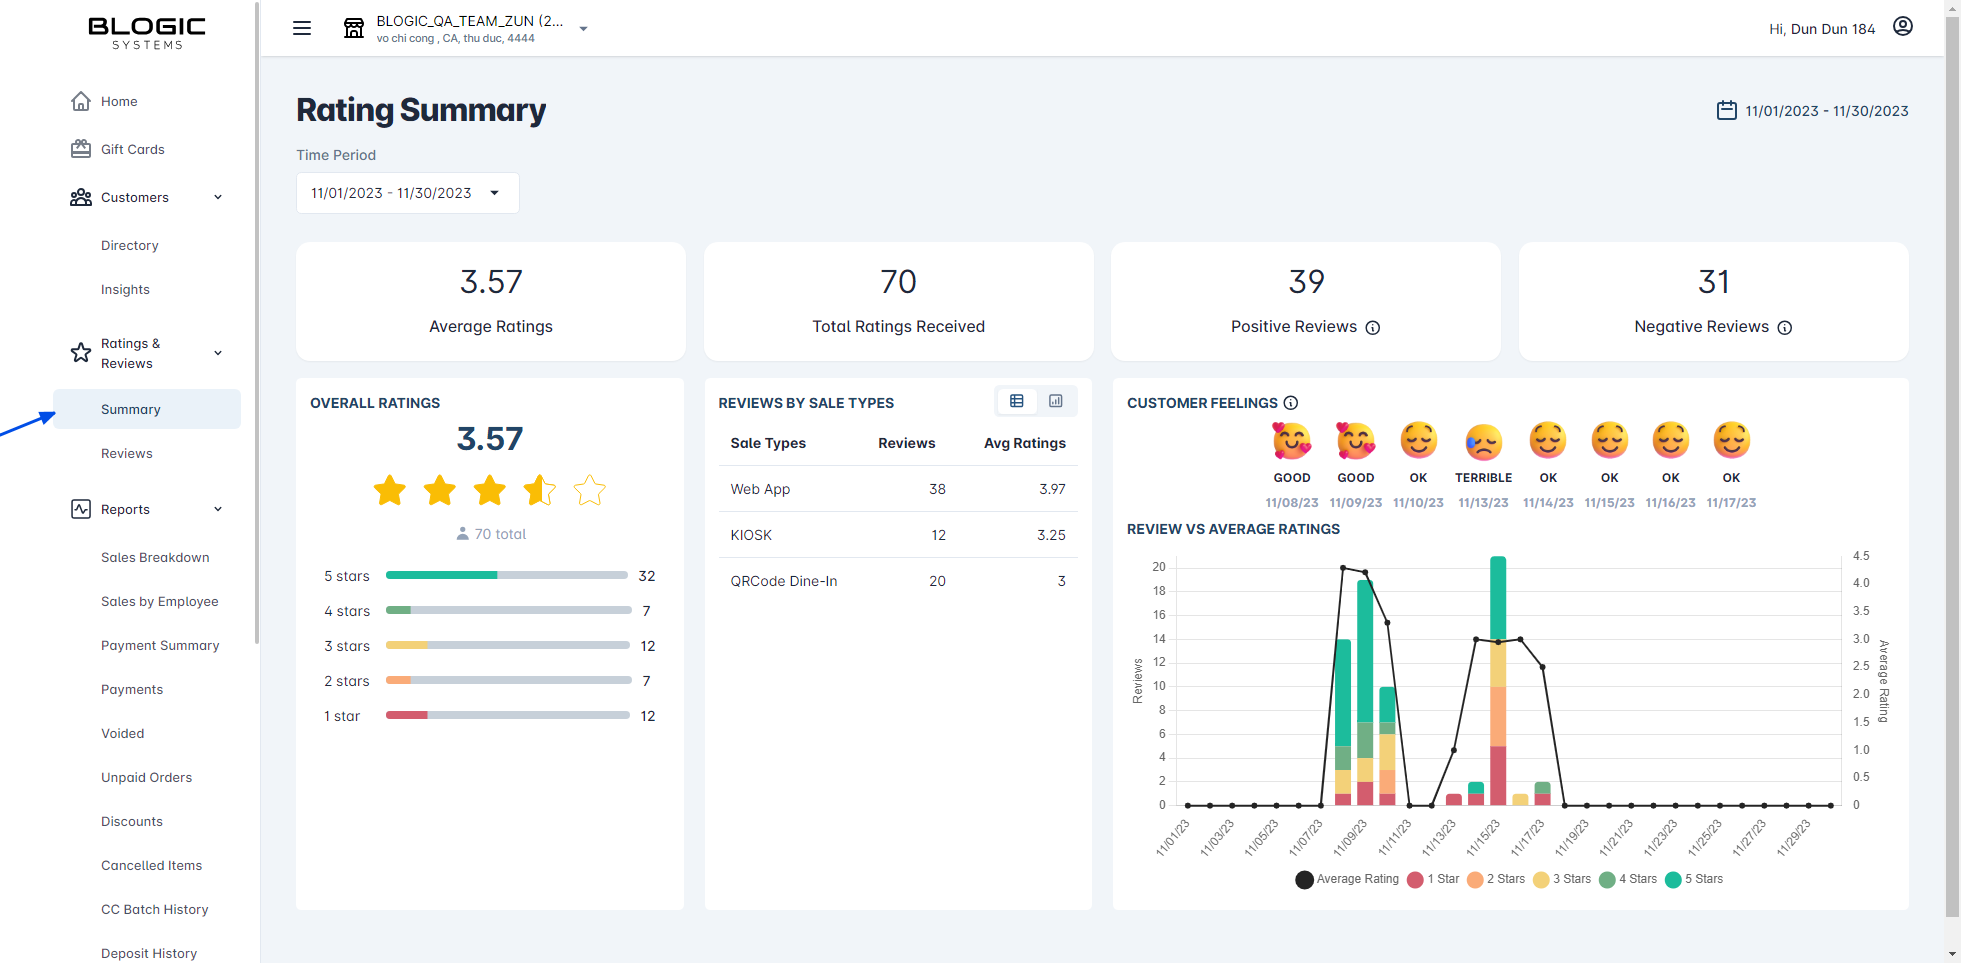The height and width of the screenshot is (963, 1961).
Task: Click Negative Reviews info icon
Action: [1785, 328]
